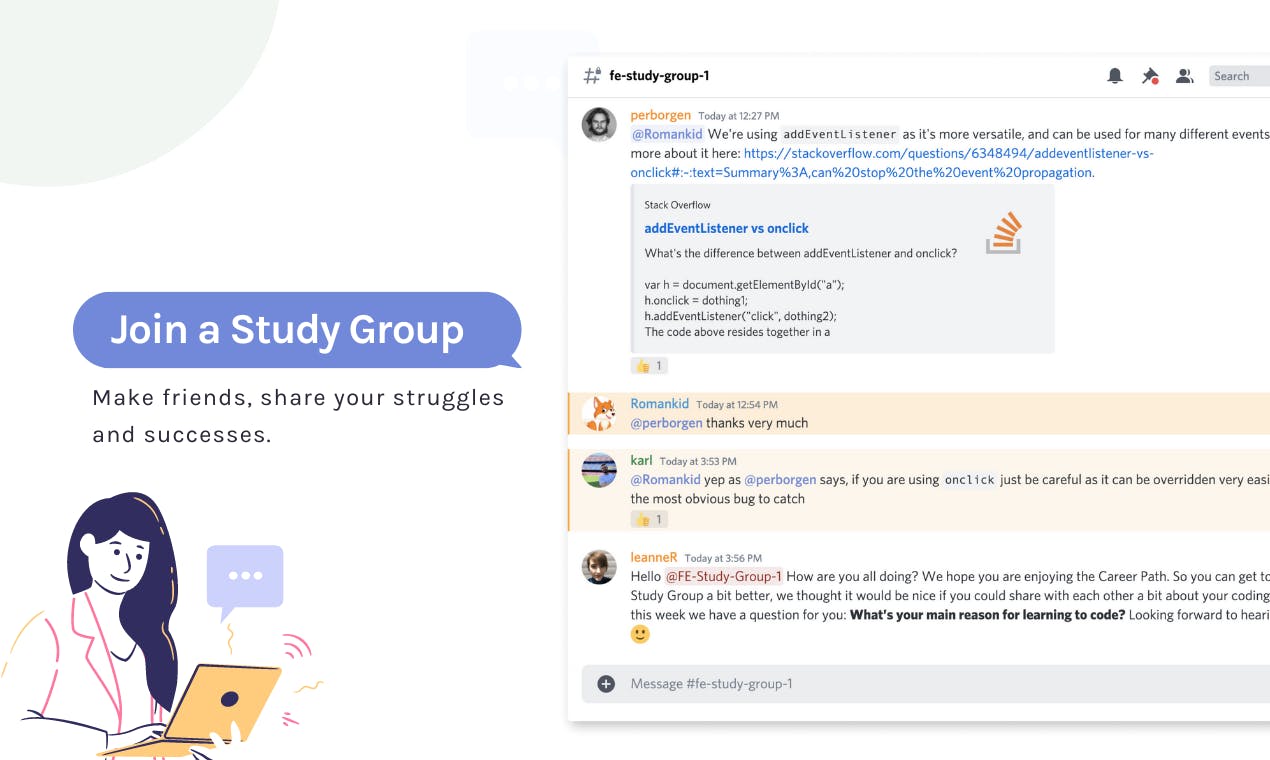Open perborgen's avatar
The width and height of the screenshot is (1270, 760).
(x=599, y=125)
